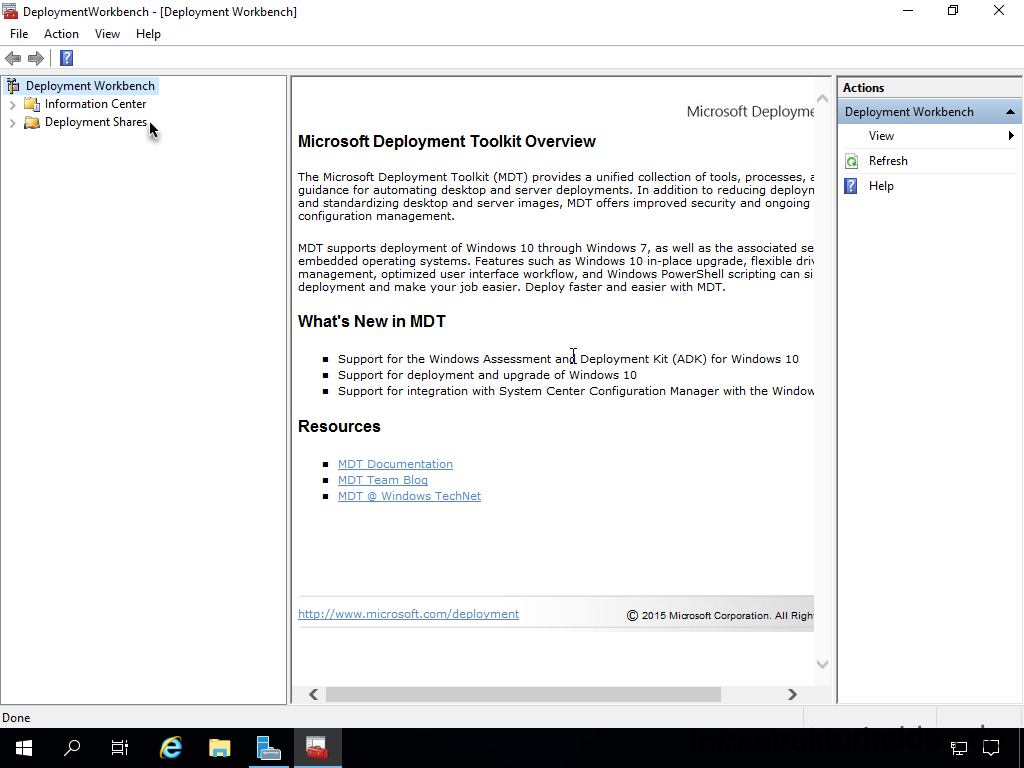Screen dimensions: 1024x768
Task: Open the Action Center notification icon
Action: [x=991, y=748]
